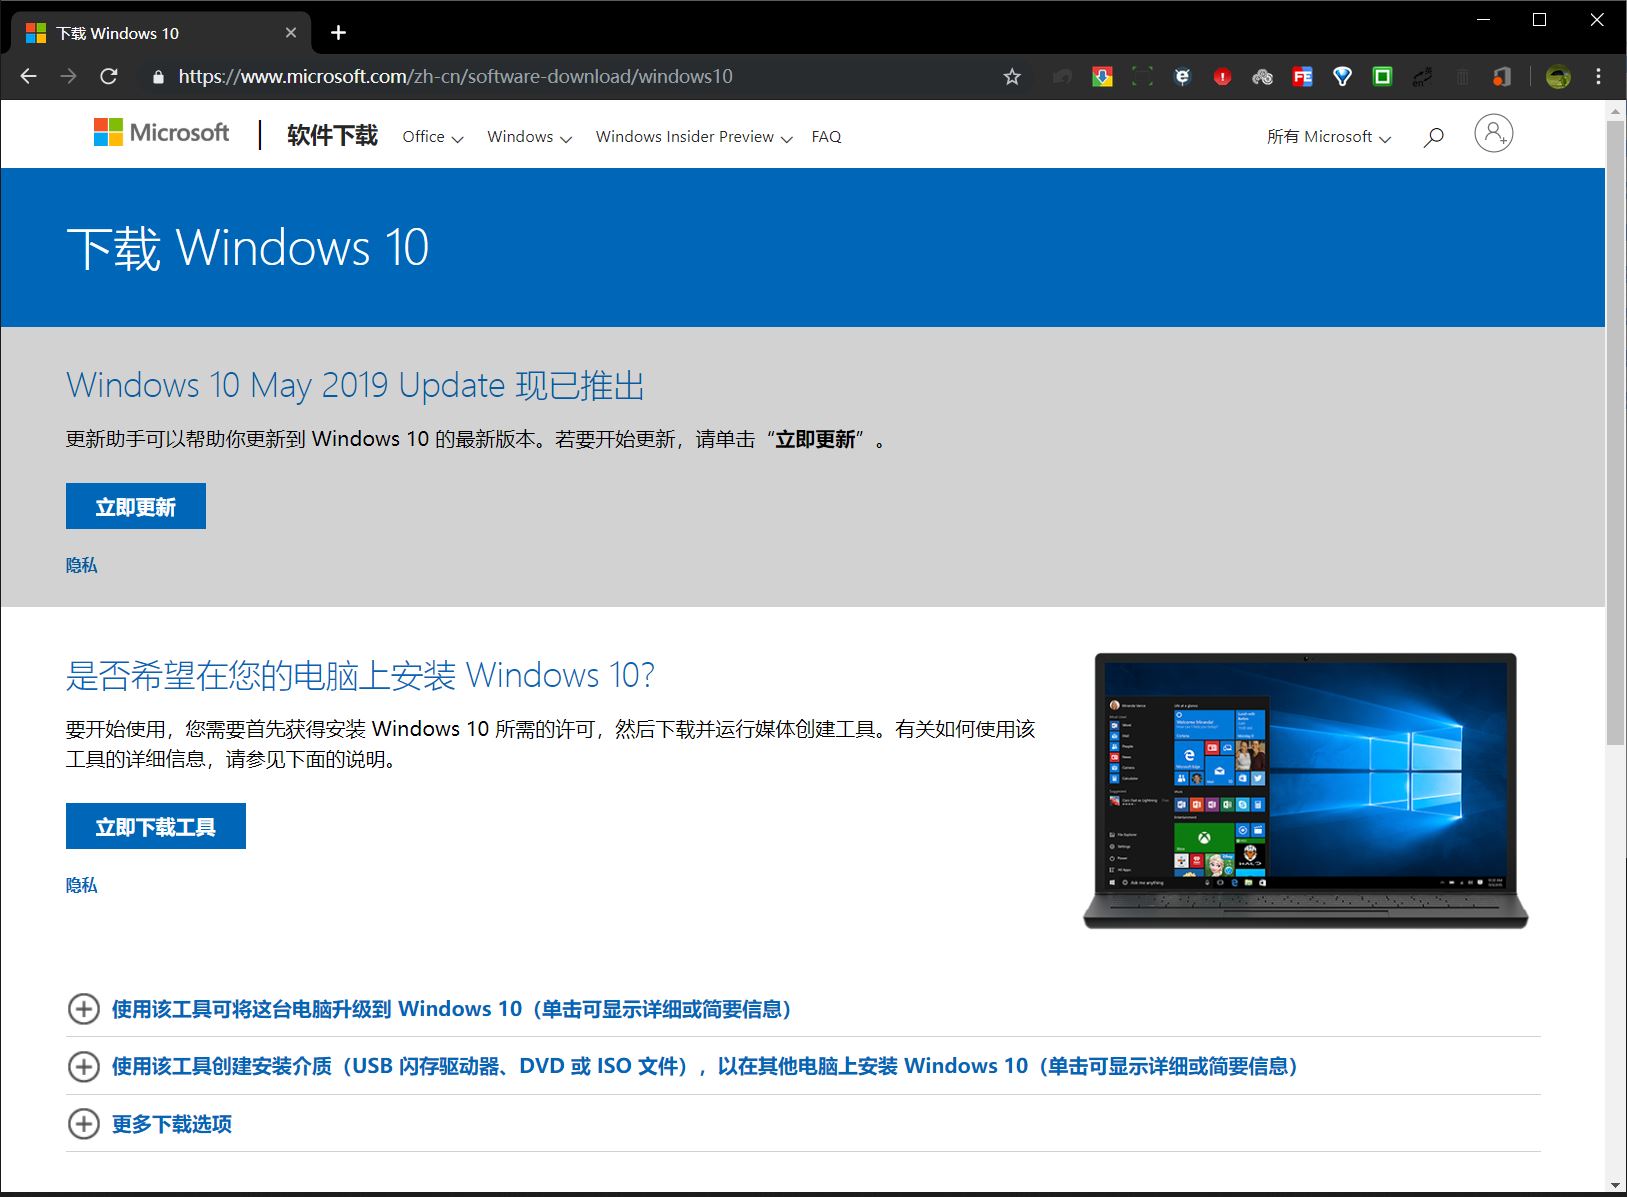Click 是否希望在您的电脑上安装 Windows 10? heading
Screen dimensions: 1627x1197
(x=360, y=675)
